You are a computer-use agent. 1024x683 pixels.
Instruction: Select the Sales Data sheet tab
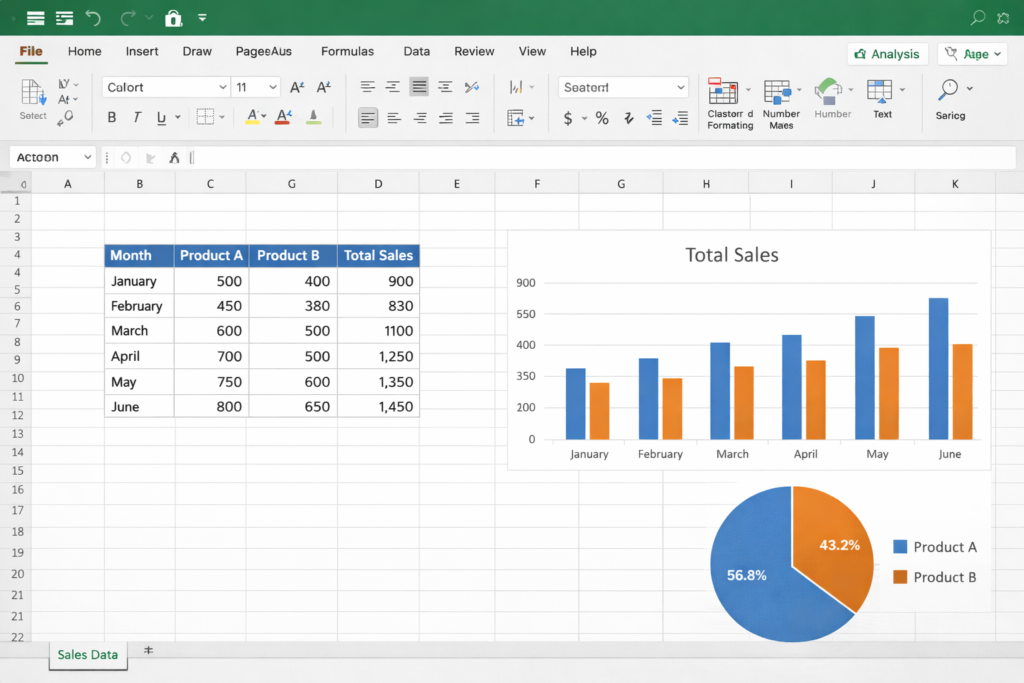pyautogui.click(x=88, y=654)
